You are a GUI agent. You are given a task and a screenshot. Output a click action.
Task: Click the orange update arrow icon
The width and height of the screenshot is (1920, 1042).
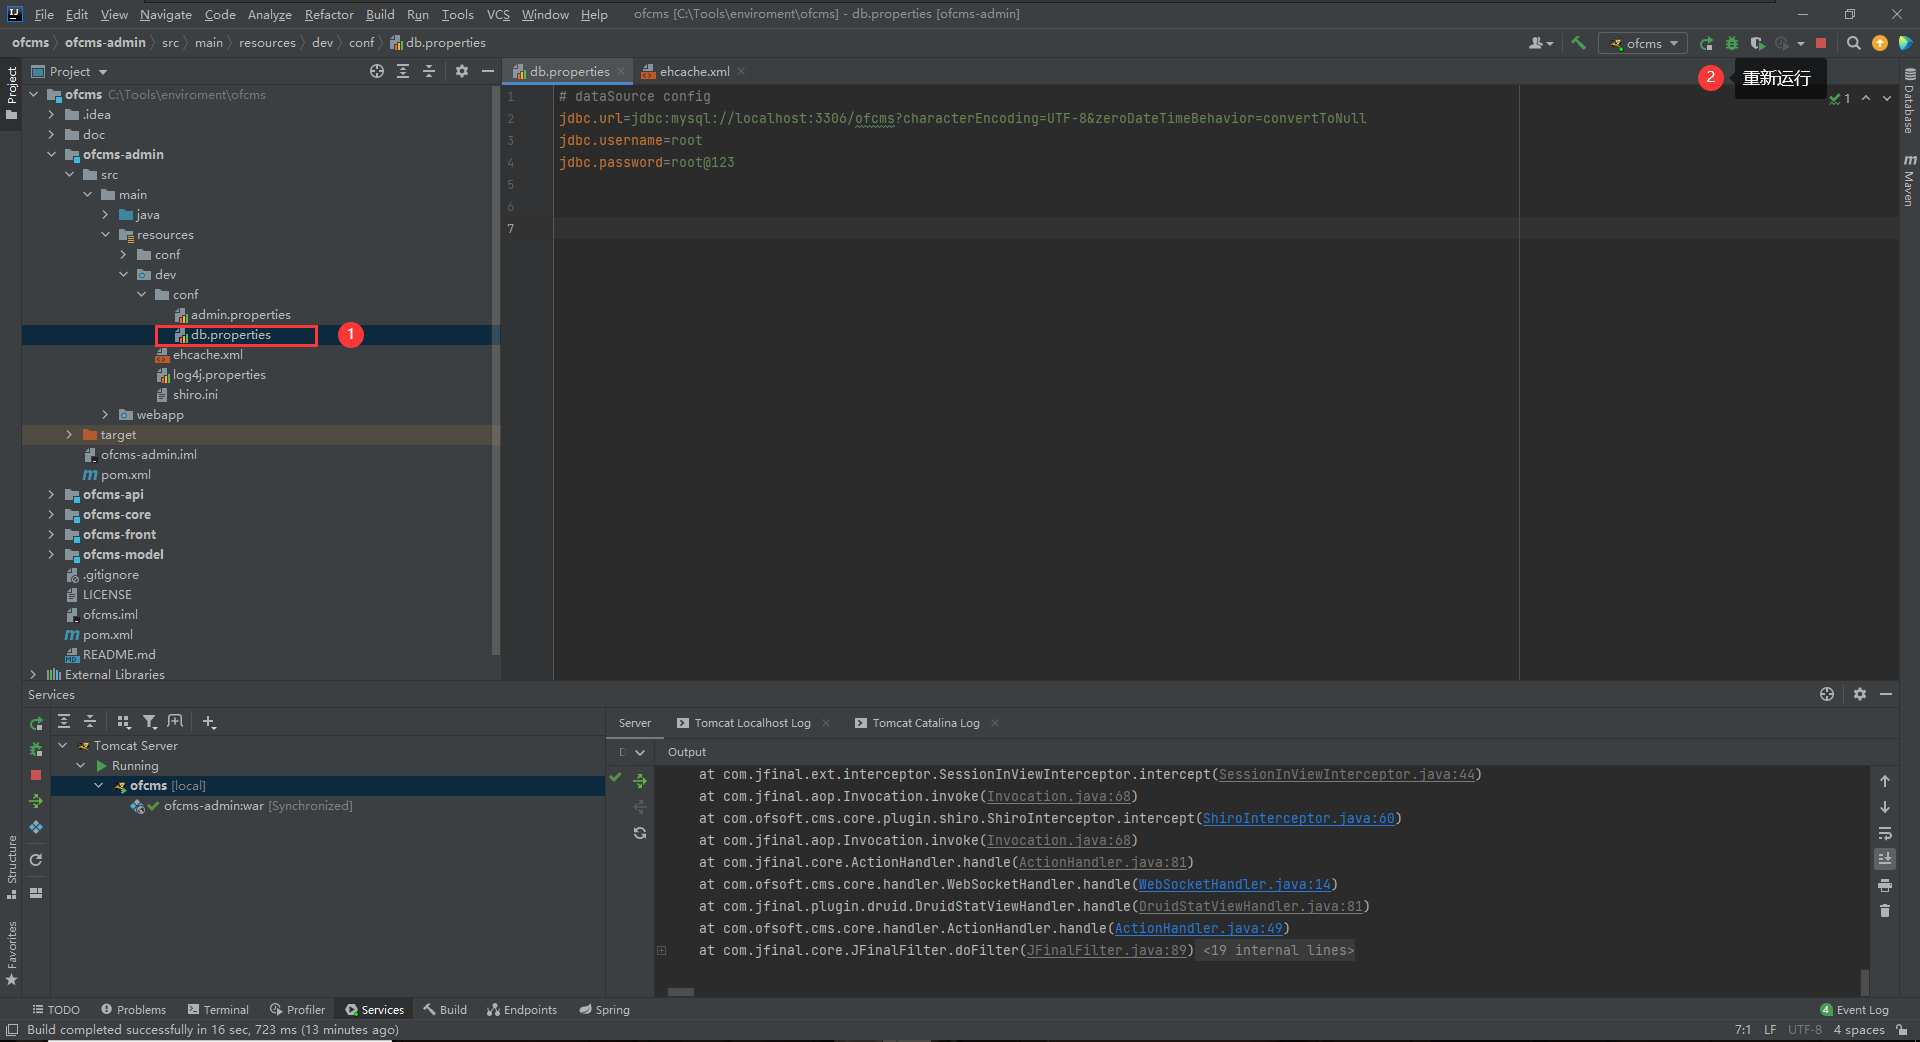click(1880, 43)
